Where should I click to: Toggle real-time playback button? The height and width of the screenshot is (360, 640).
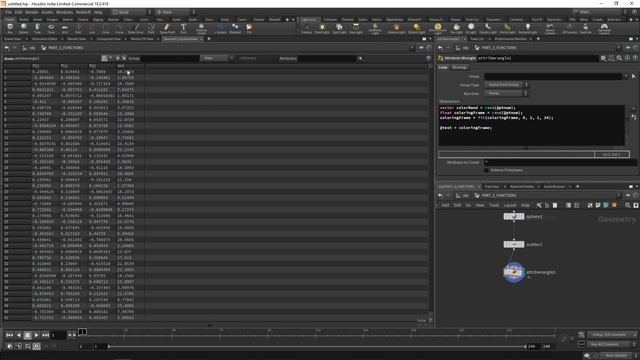pos(36,346)
